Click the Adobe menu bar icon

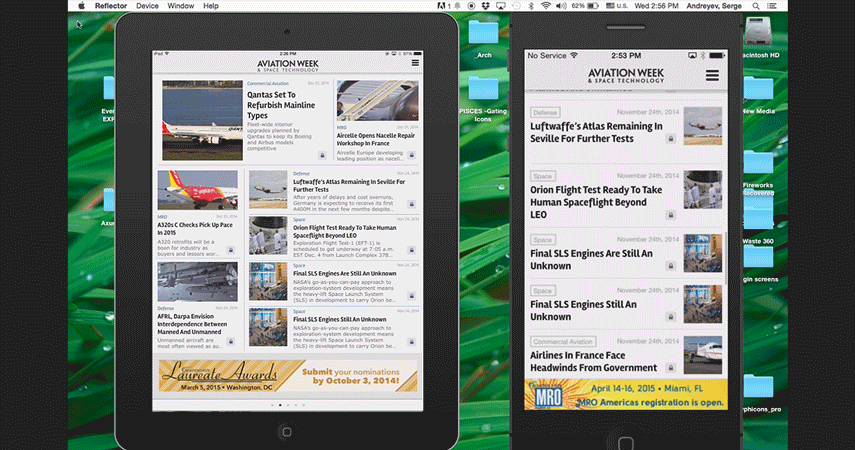pyautogui.click(x=442, y=6)
